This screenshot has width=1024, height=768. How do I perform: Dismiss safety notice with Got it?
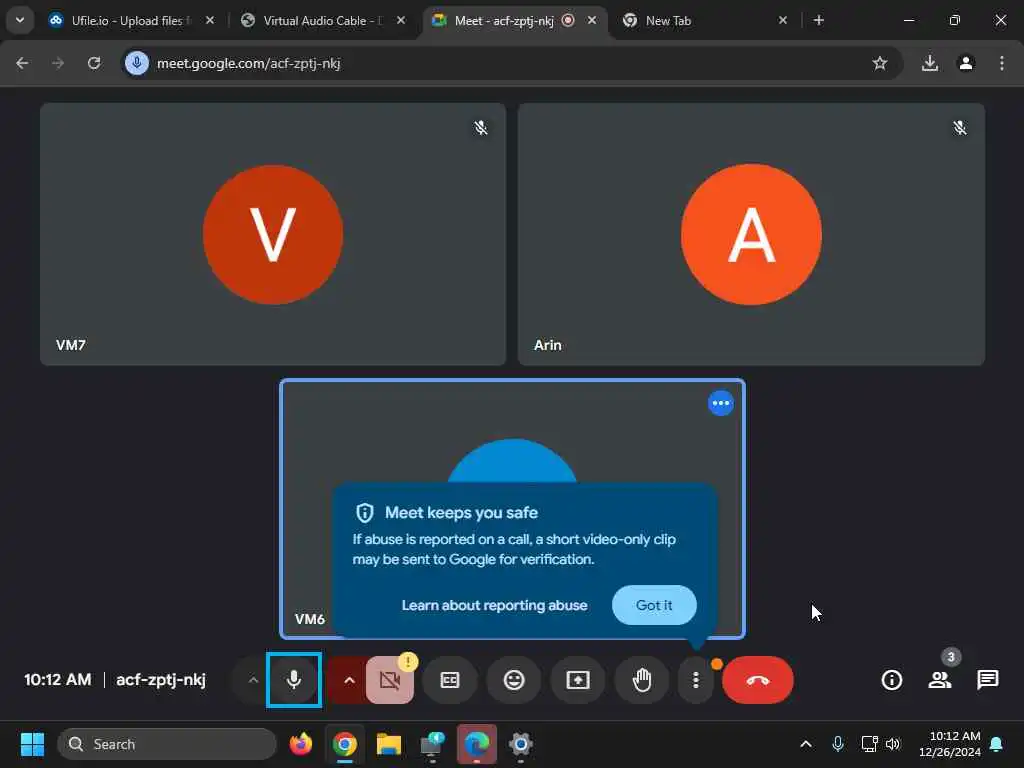654,605
